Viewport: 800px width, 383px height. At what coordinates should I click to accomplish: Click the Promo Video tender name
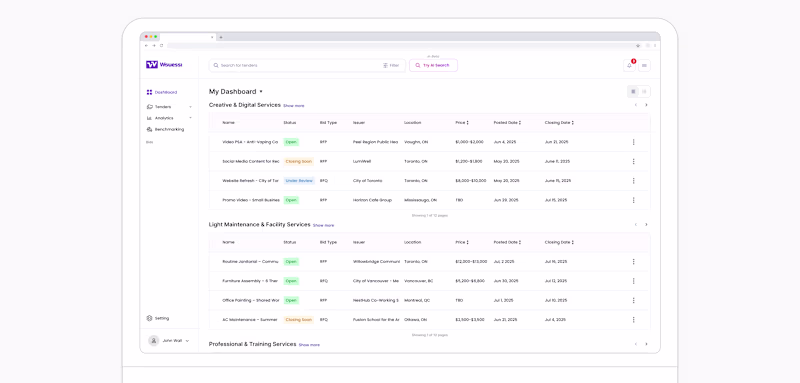251,200
